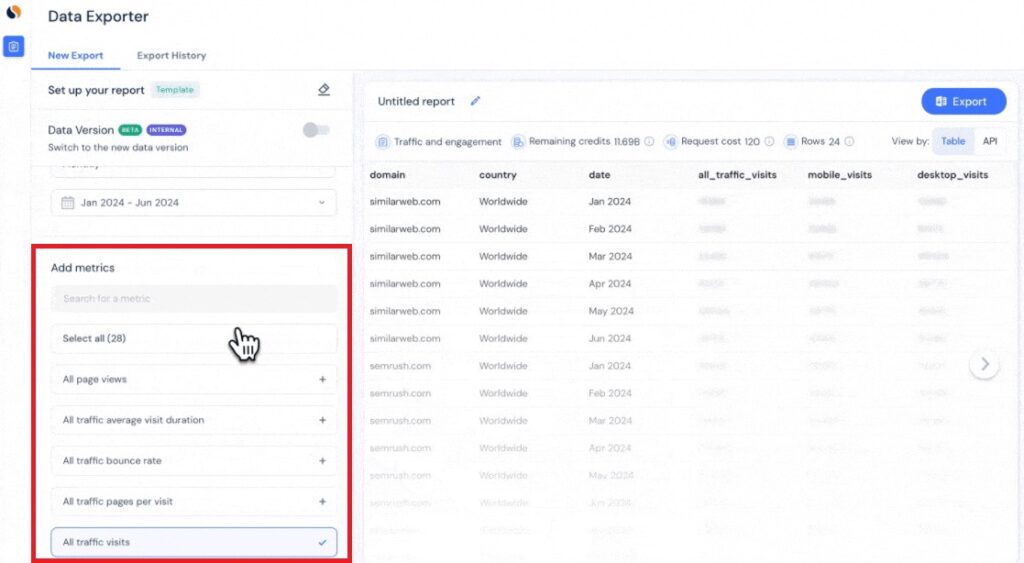
Task: Click the Feb 2024 cell for semrush.com
Action: coord(610,394)
